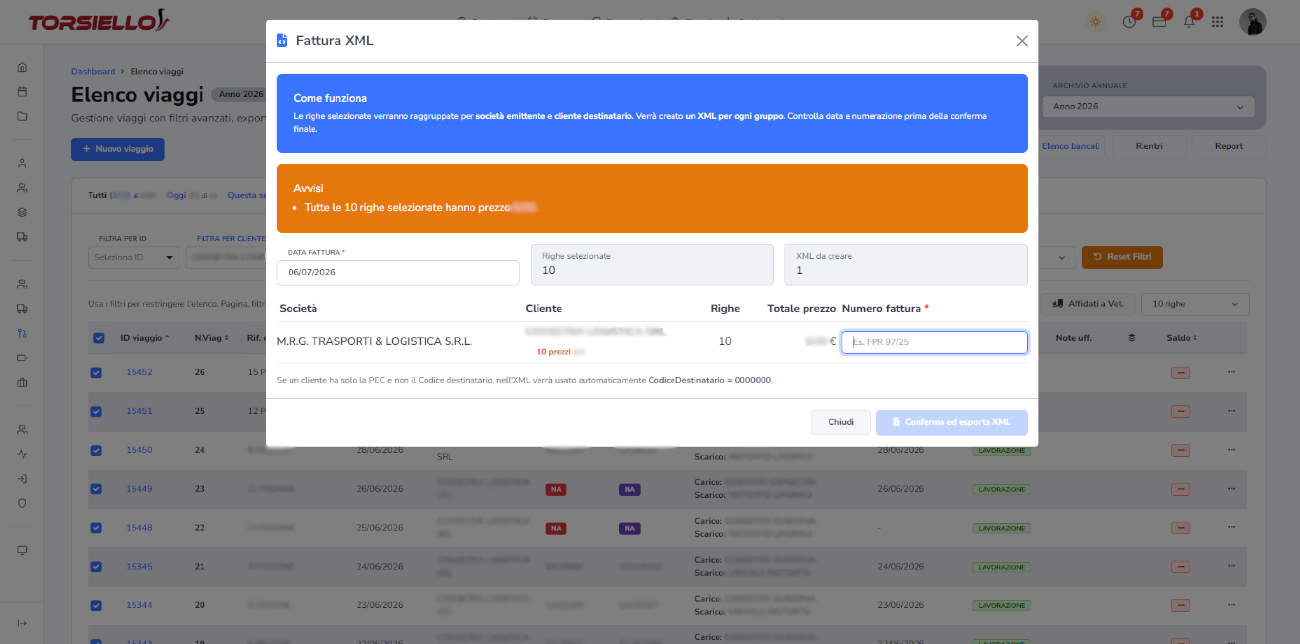Open the Elenco bancali tab button
Viewport: 1300px width, 644px height.
point(1070,146)
